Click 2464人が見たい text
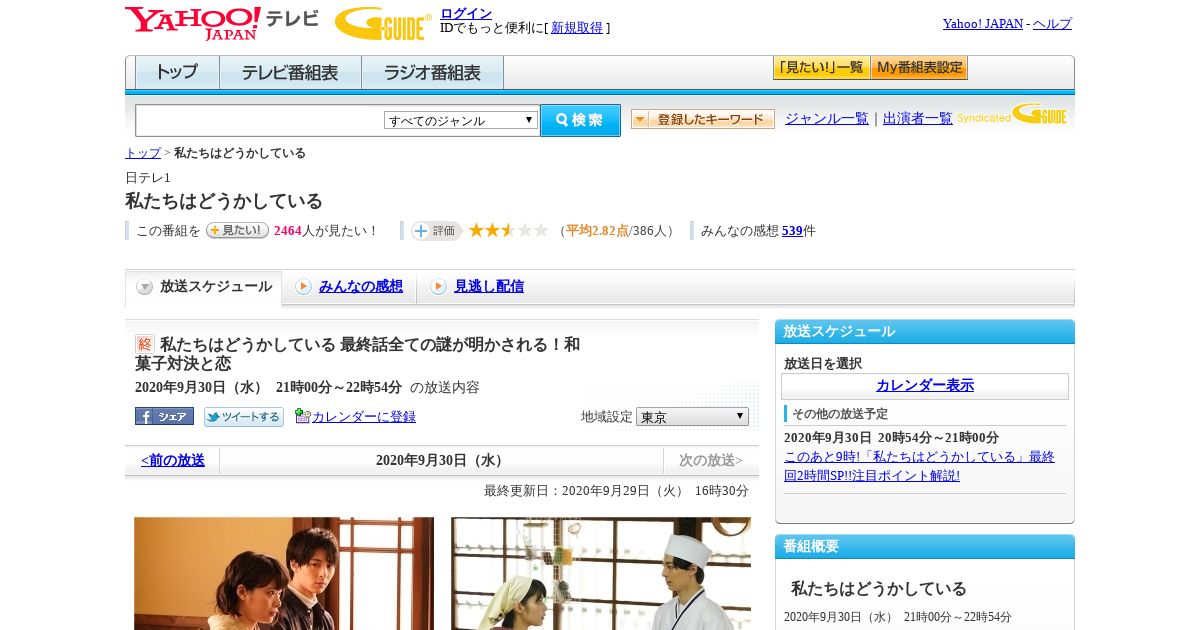Viewport: 1200px width, 630px height. coord(325,231)
